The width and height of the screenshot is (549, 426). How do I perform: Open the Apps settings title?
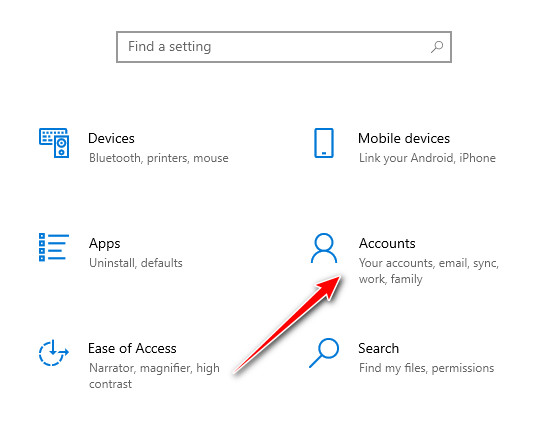click(x=104, y=244)
